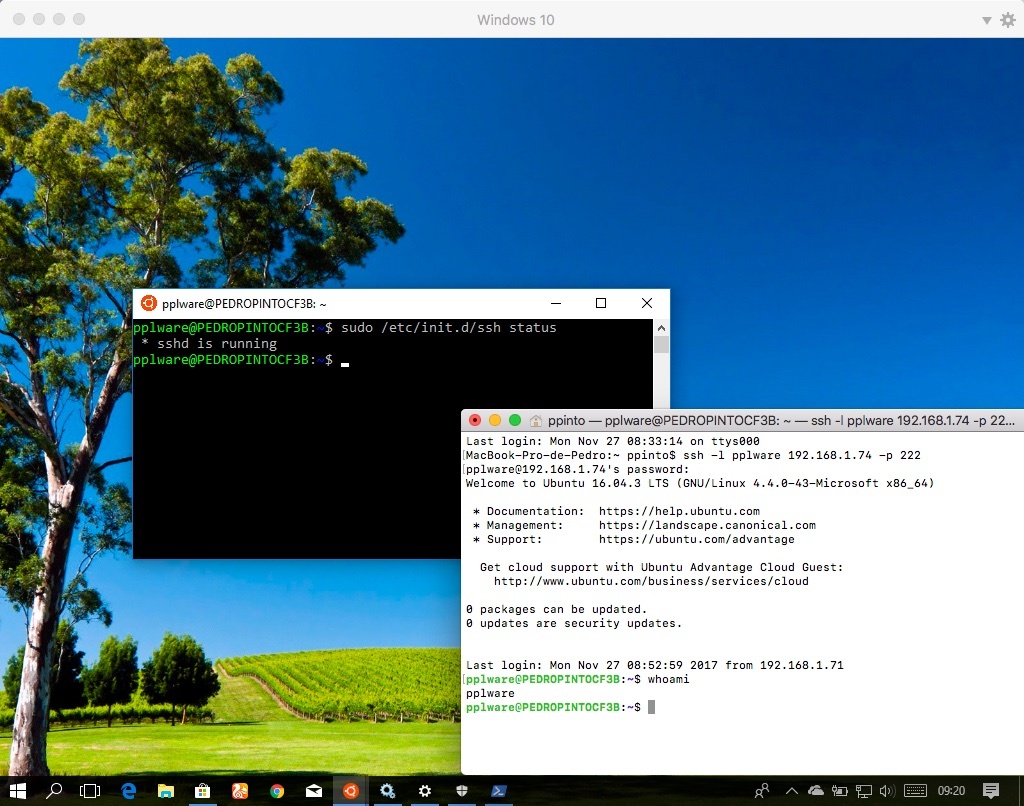Viewport: 1024px width, 806px height.
Task: Open the Microsoft Store from the taskbar
Action: click(x=202, y=790)
